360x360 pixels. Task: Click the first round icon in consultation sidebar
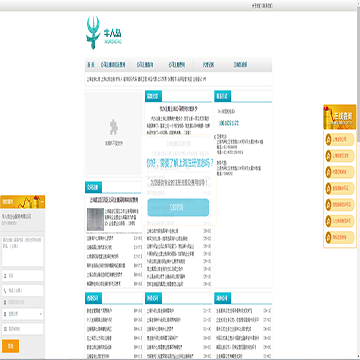(328, 139)
